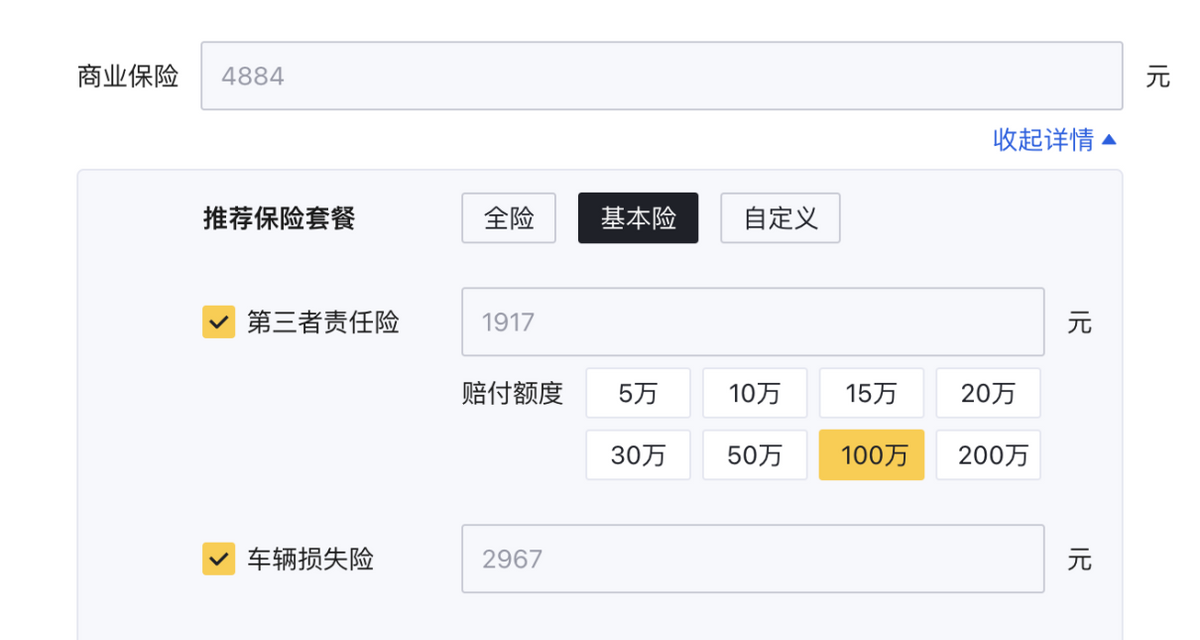
Task: Choose 5万 compensation amount
Action: pyautogui.click(x=638, y=393)
